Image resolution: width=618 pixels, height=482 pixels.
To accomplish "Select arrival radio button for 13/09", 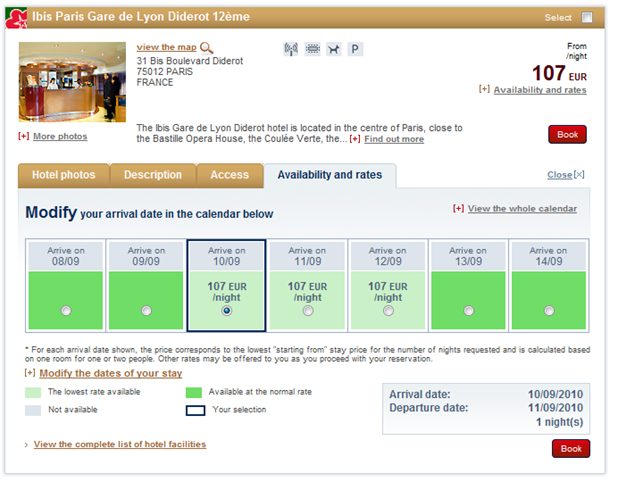I will pos(469,311).
